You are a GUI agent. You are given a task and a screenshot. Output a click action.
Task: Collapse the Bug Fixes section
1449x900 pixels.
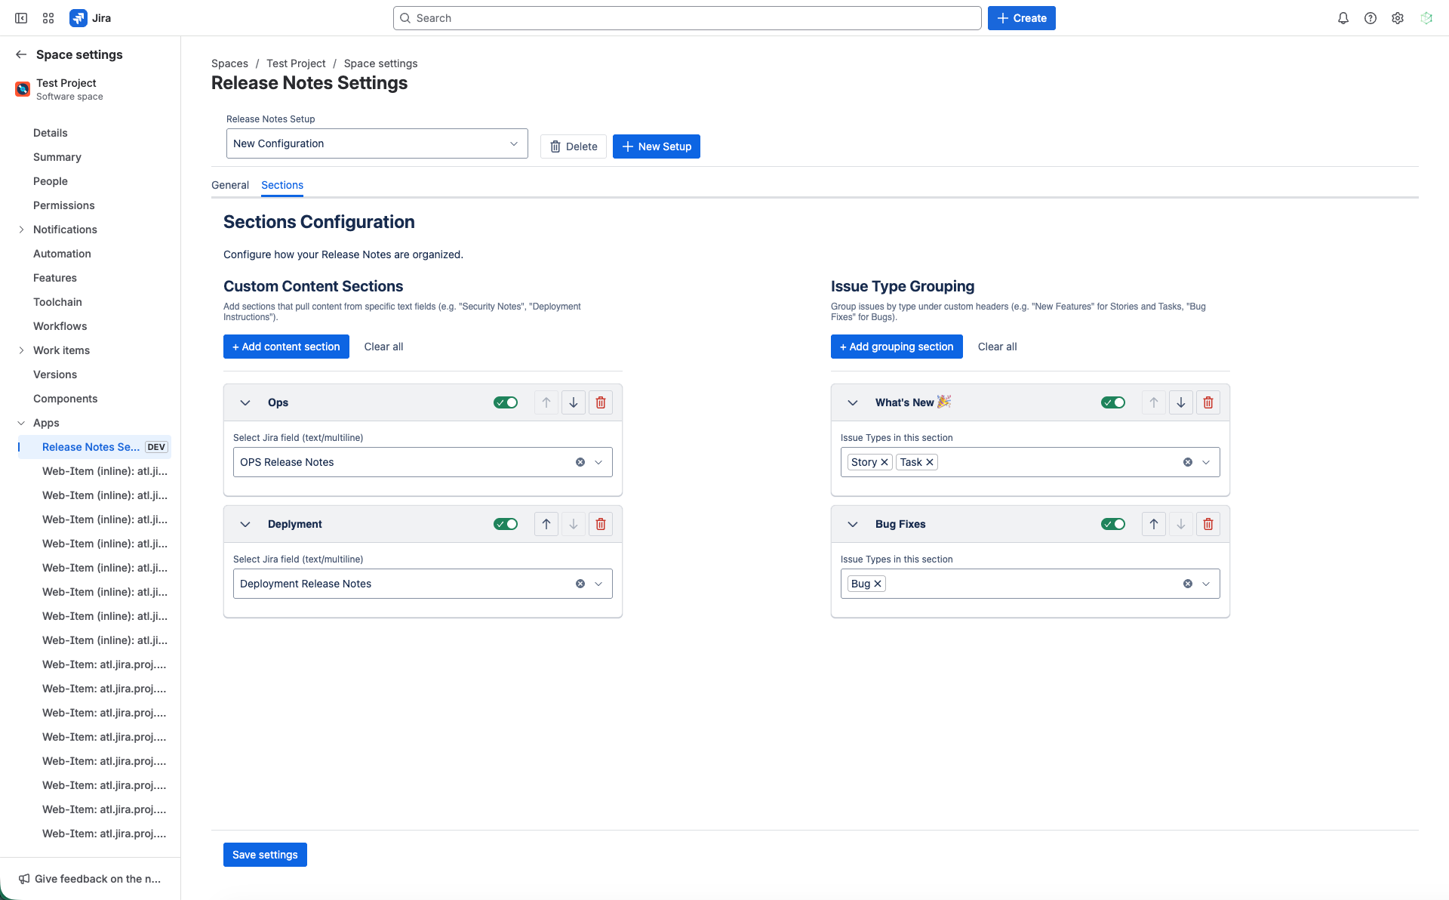pyautogui.click(x=852, y=524)
